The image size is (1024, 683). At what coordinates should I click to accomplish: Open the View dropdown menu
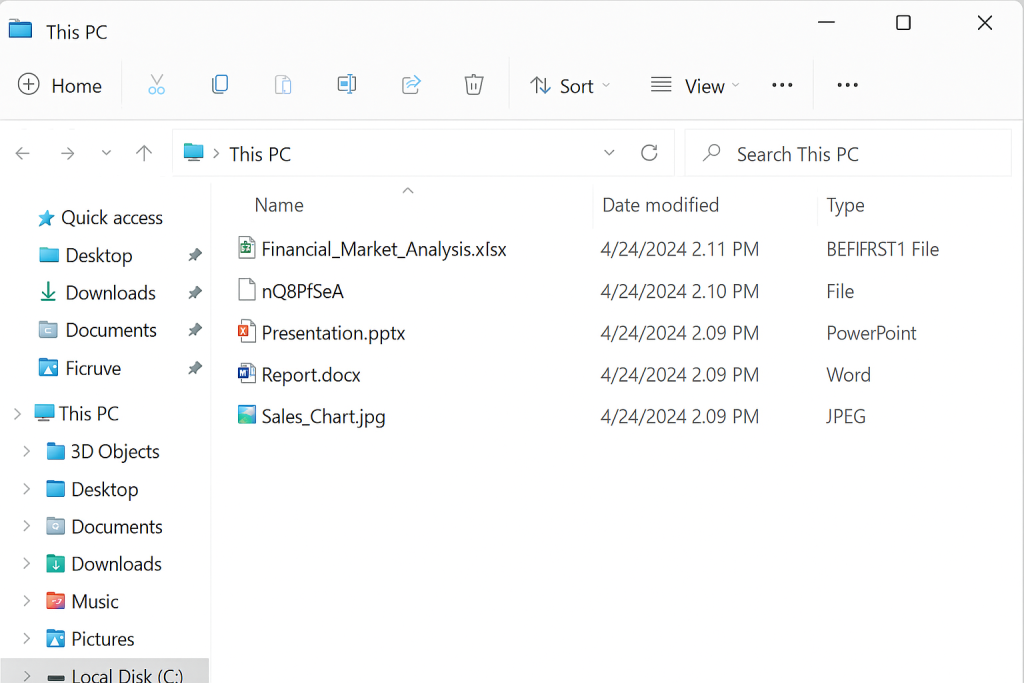coord(695,86)
